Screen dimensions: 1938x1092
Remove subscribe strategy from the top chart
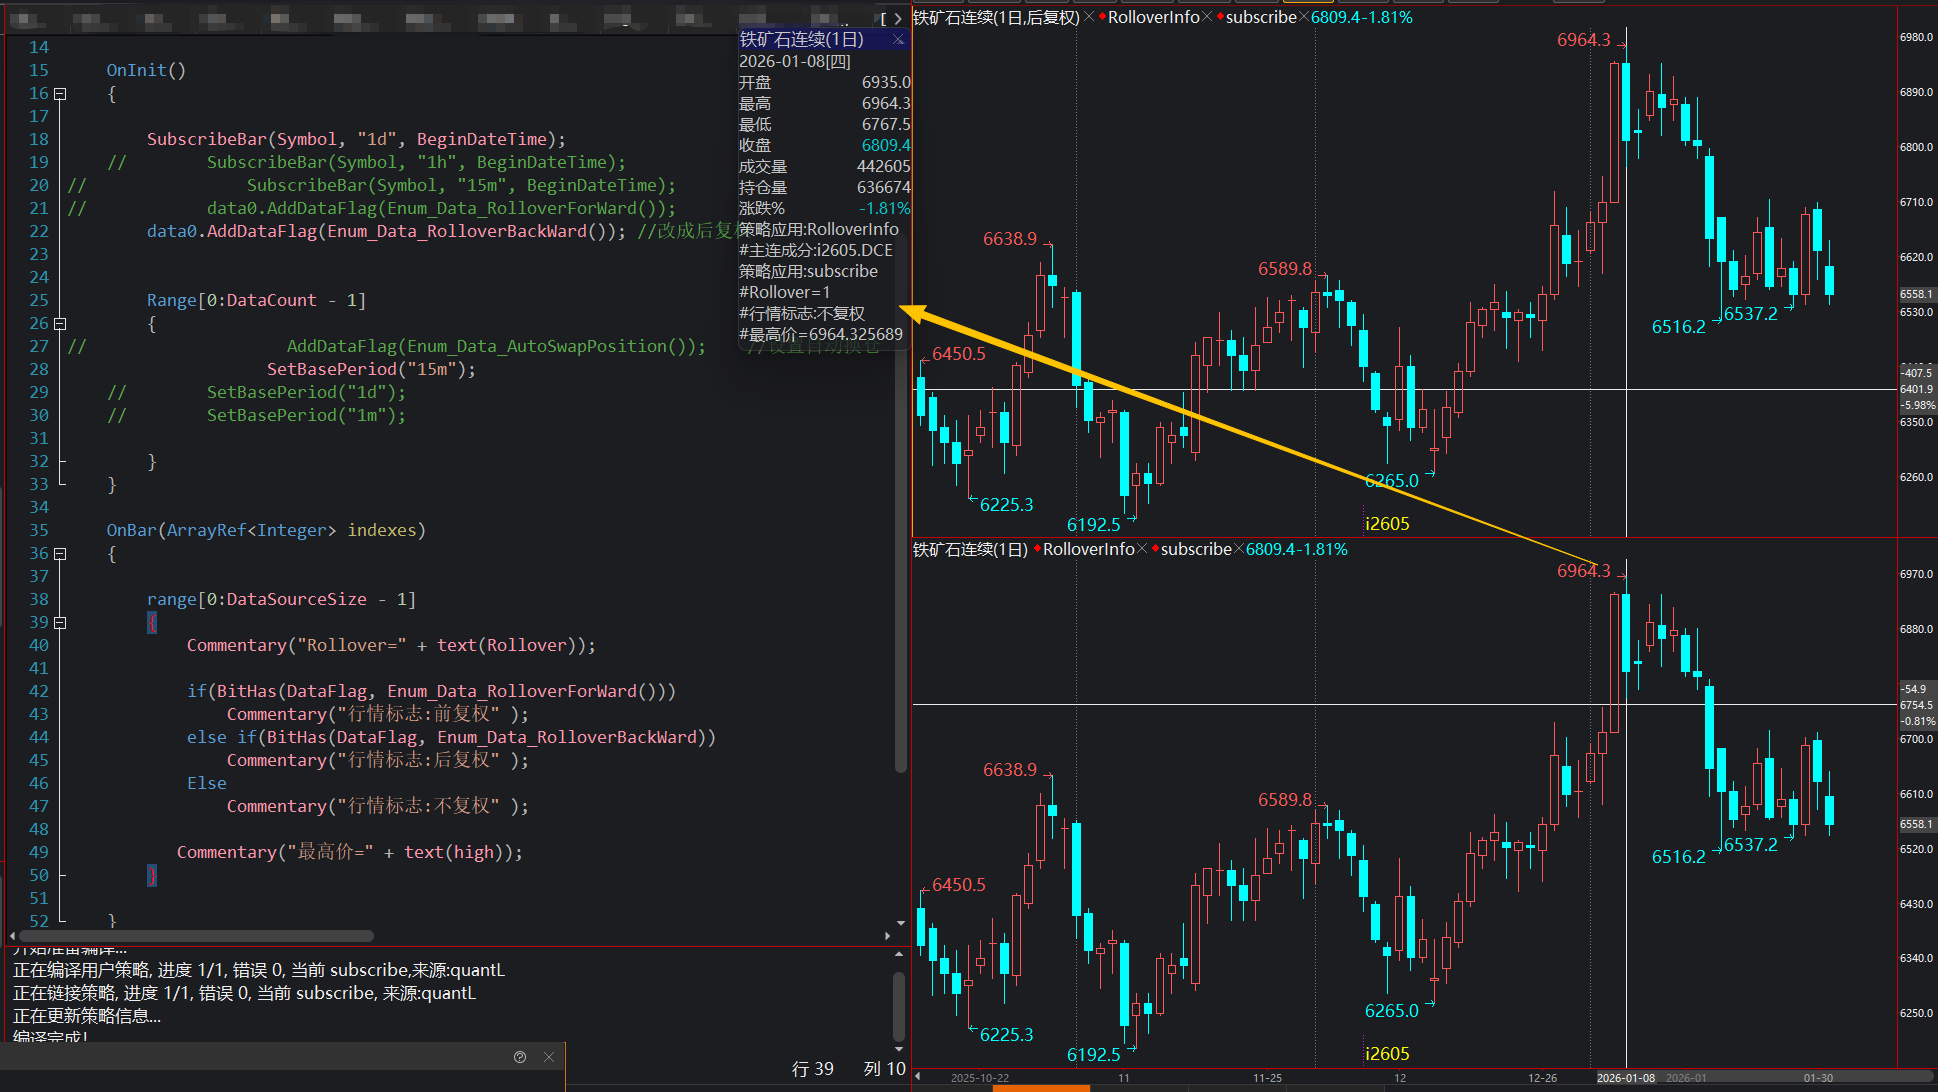pyautogui.click(x=1303, y=17)
